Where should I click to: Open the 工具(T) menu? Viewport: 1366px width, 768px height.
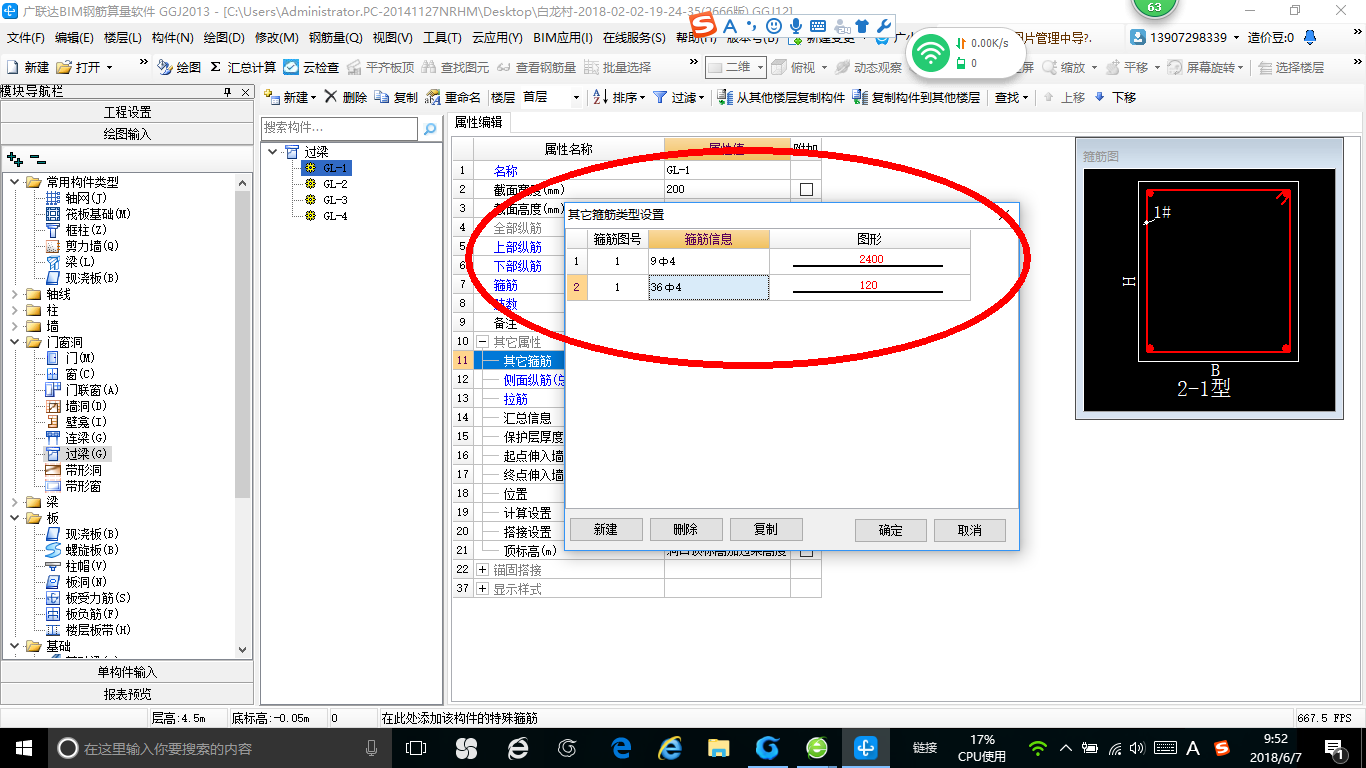click(442, 37)
